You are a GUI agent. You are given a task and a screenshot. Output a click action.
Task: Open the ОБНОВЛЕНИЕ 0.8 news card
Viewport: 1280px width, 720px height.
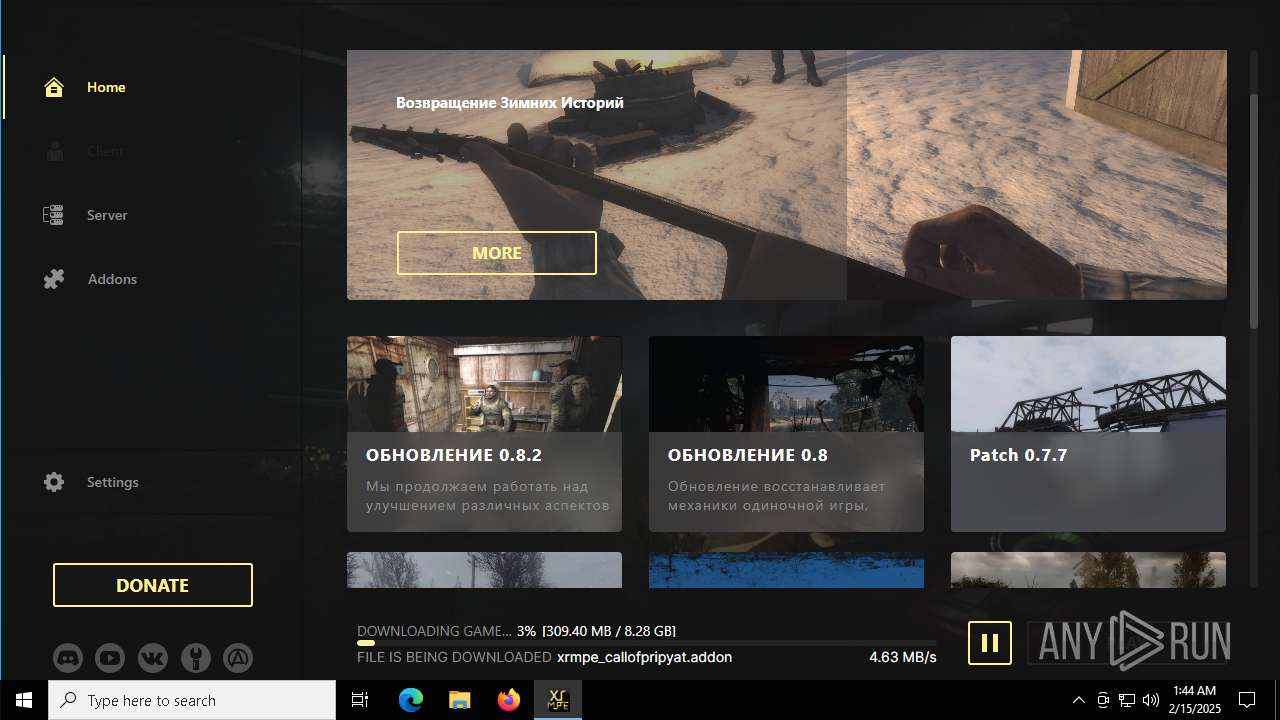786,434
